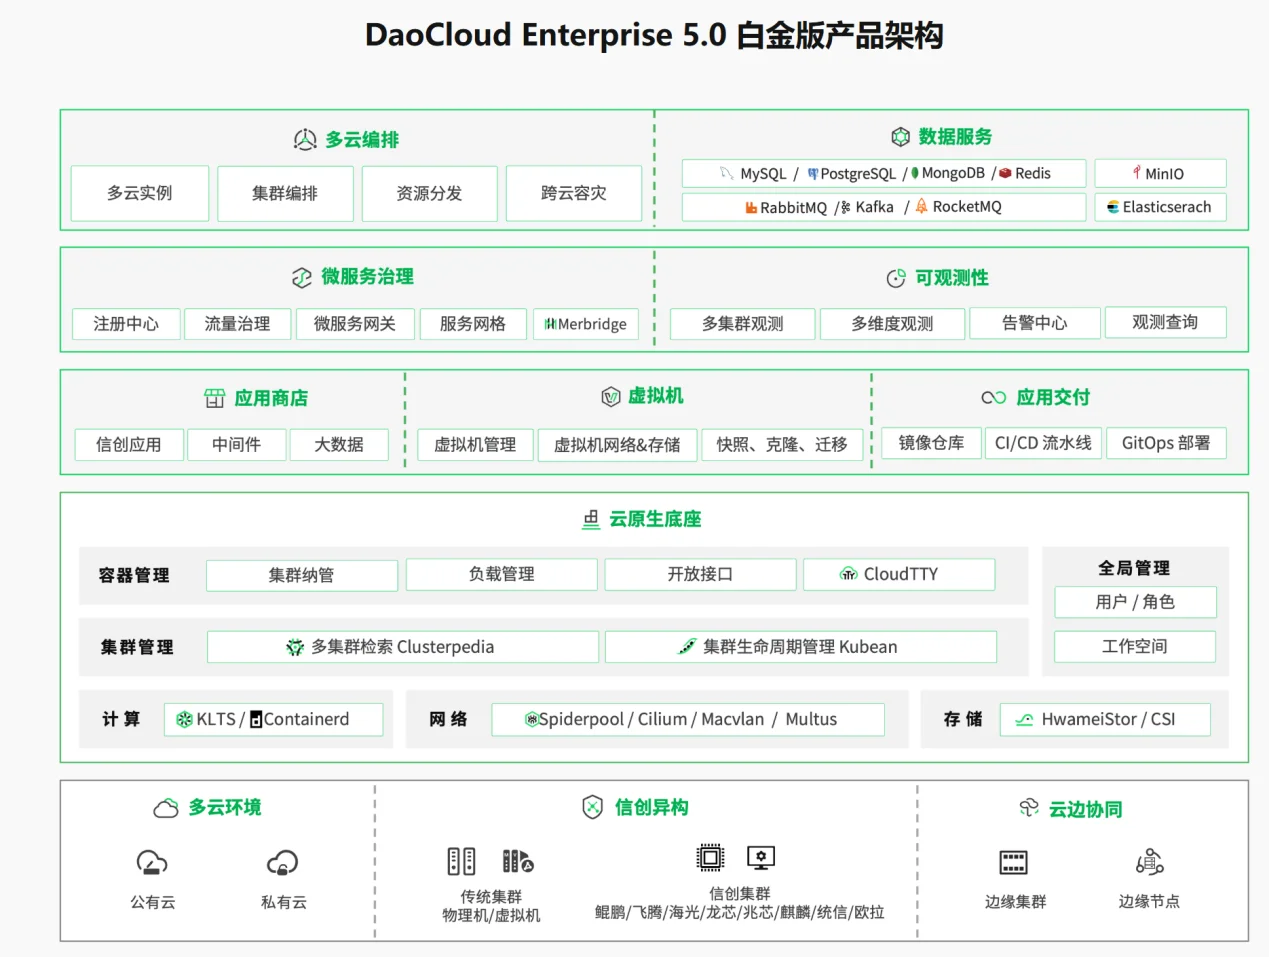The width and height of the screenshot is (1269, 957).
Task: Select the 多云实例 box
Action: [x=140, y=193]
